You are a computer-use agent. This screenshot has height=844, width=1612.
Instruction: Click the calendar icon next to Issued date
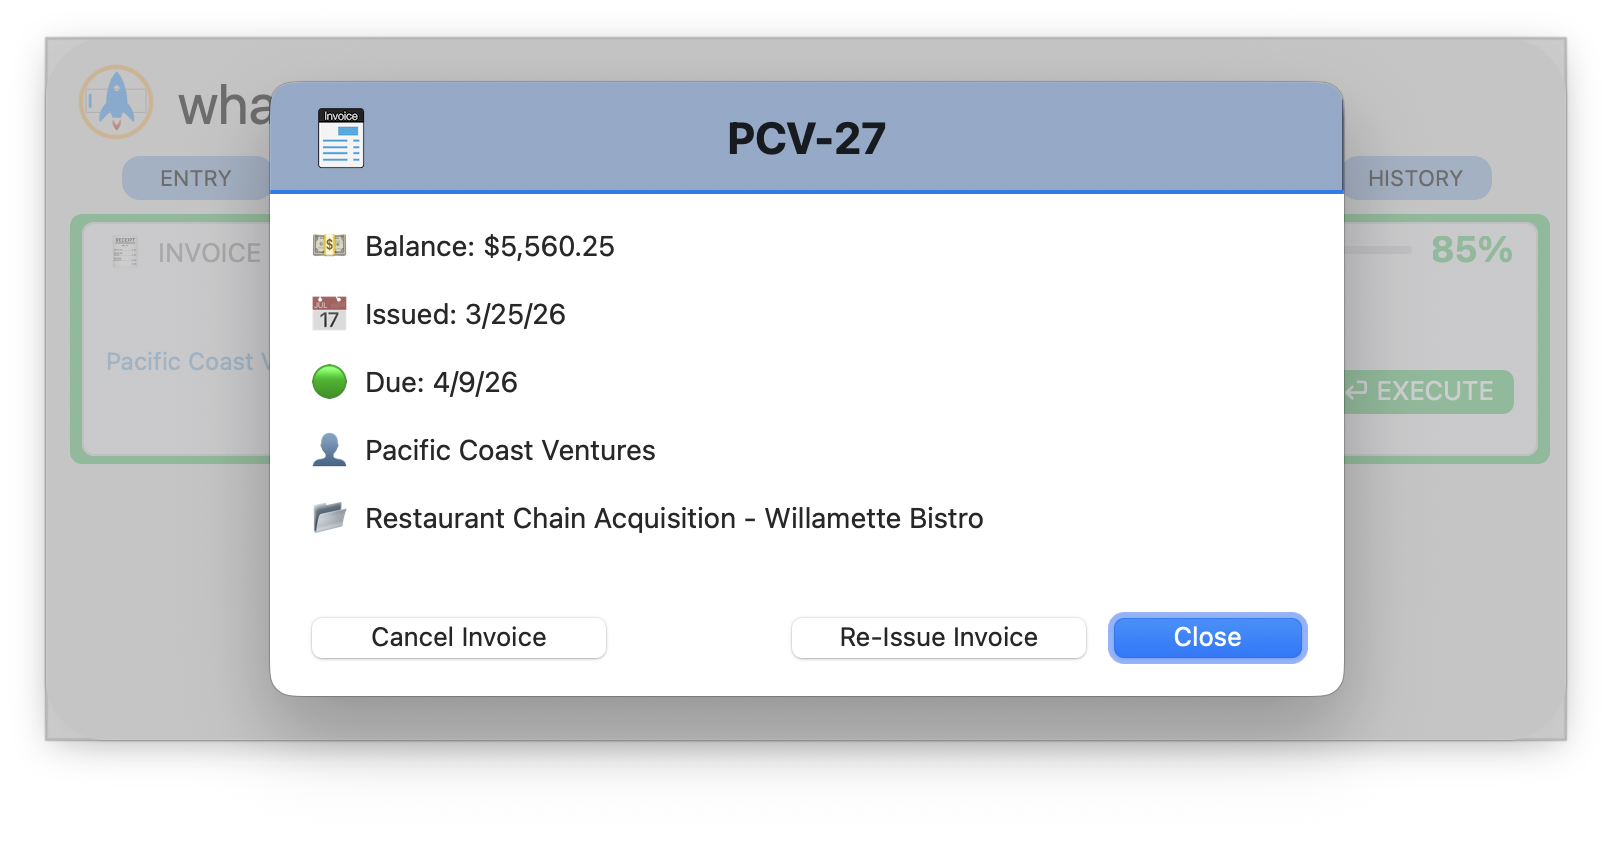[328, 314]
